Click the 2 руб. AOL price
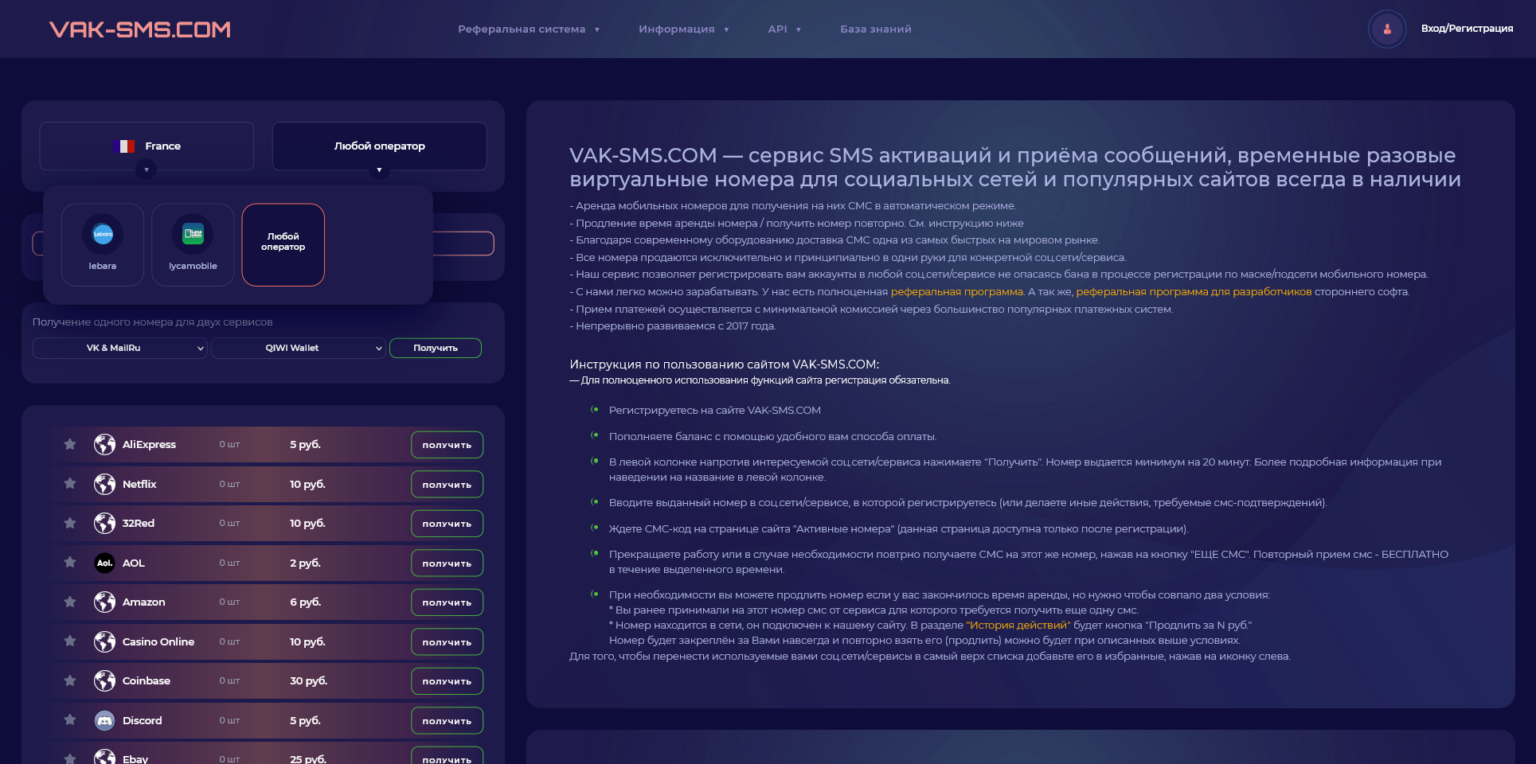This screenshot has width=1536, height=764. pos(304,563)
